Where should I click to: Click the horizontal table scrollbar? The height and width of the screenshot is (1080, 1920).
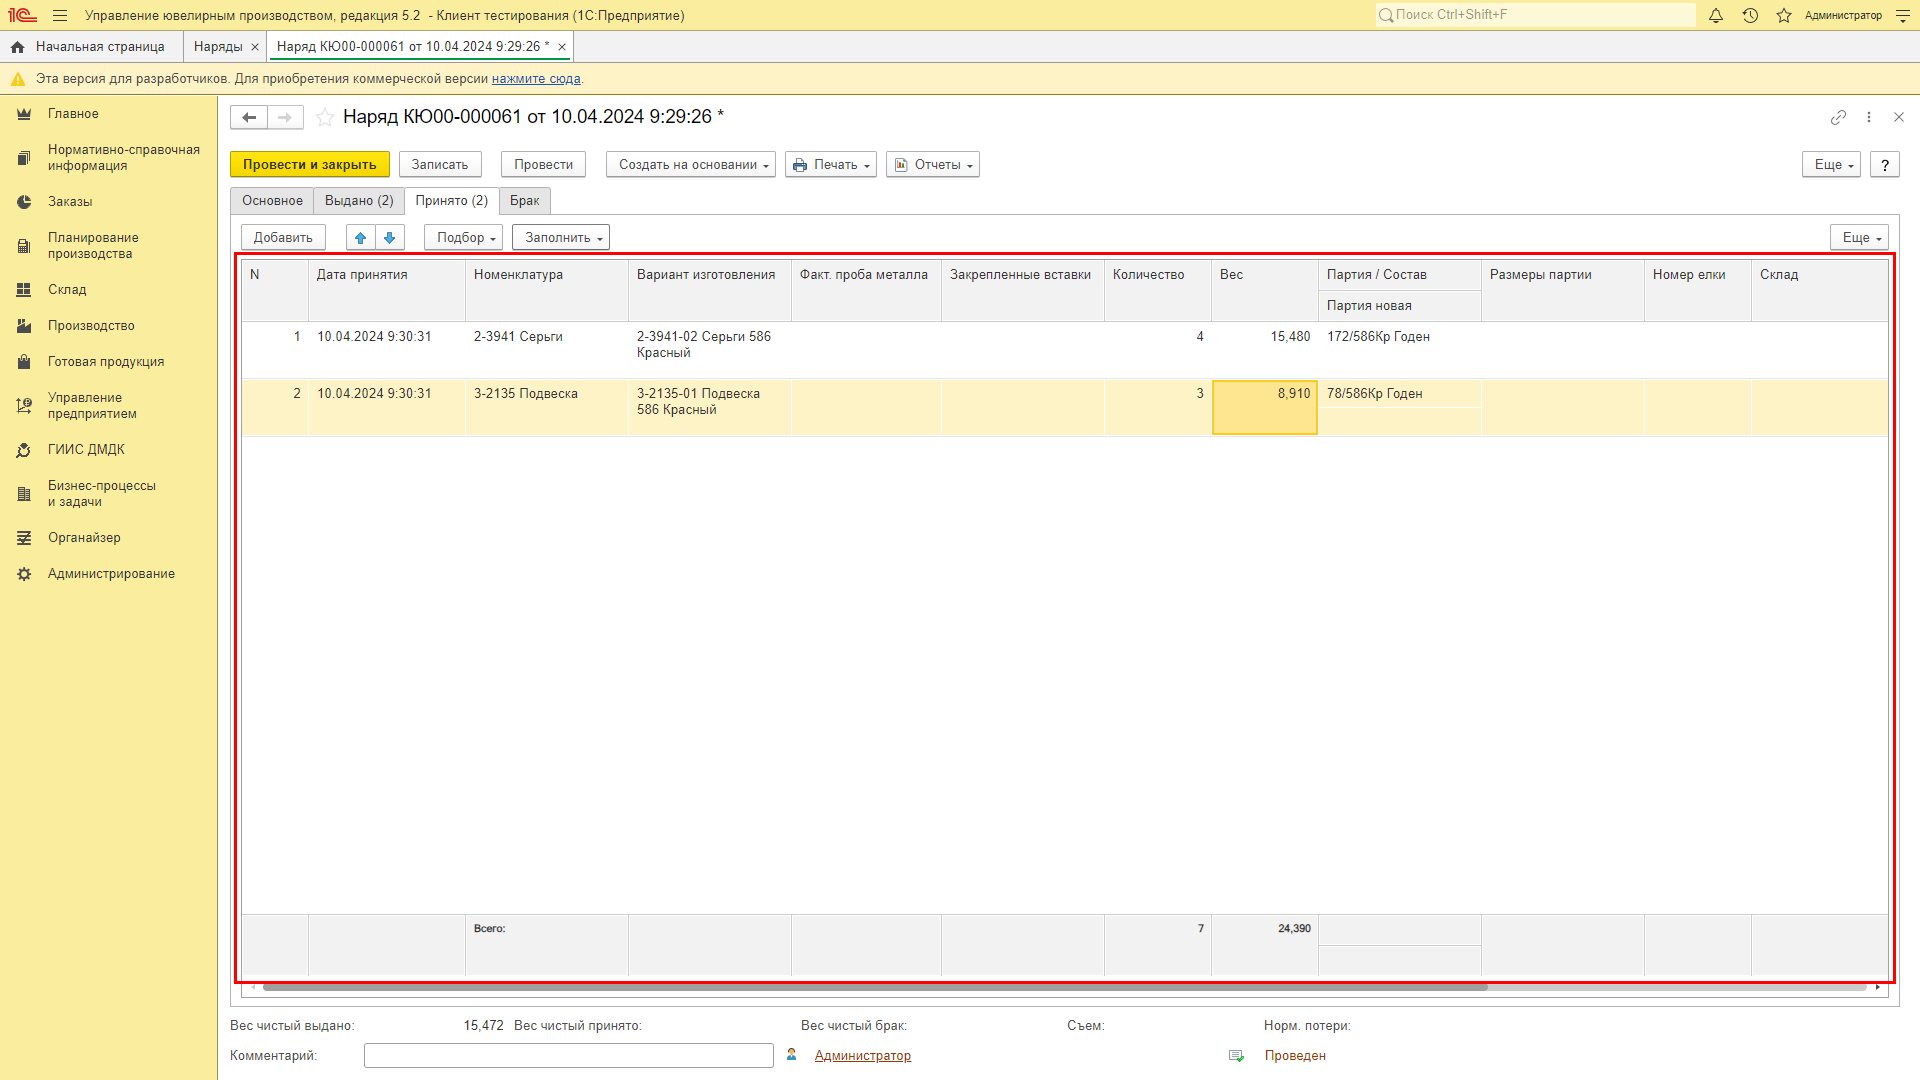875,987
